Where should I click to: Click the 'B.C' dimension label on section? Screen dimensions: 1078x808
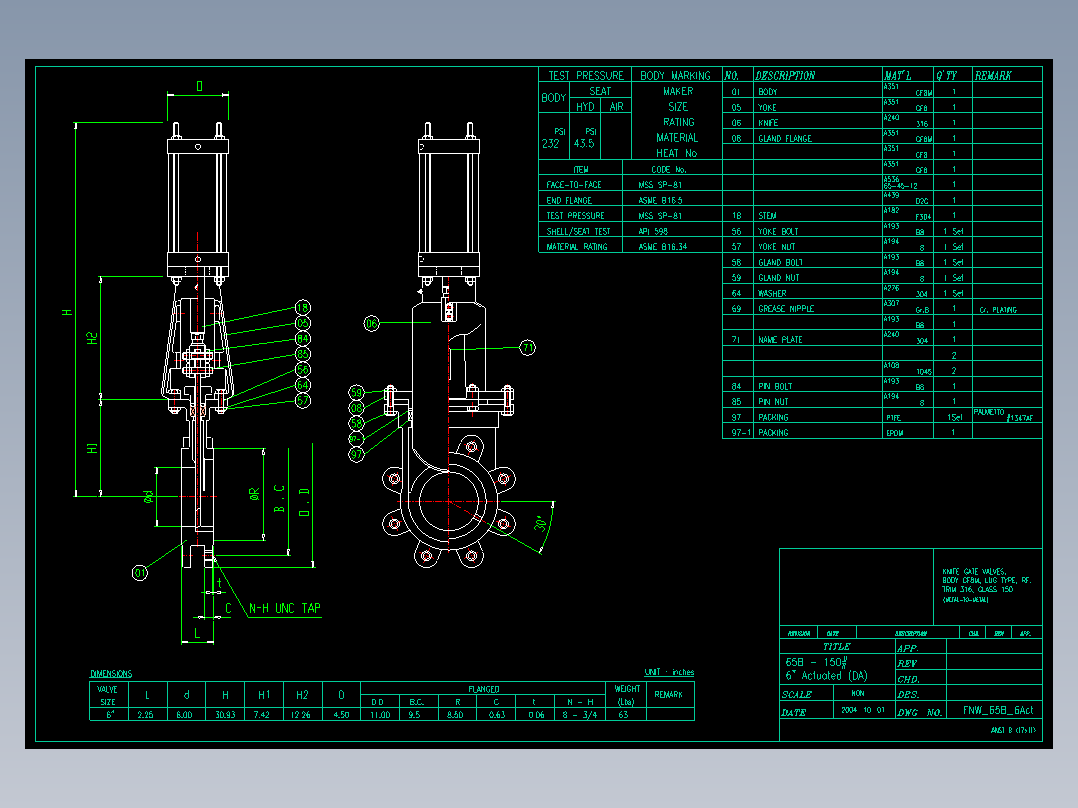[x=279, y=499]
